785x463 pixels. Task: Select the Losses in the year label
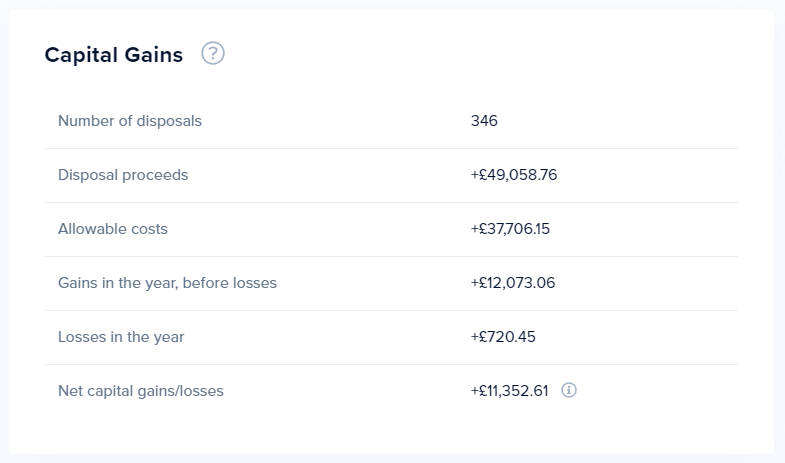click(121, 337)
